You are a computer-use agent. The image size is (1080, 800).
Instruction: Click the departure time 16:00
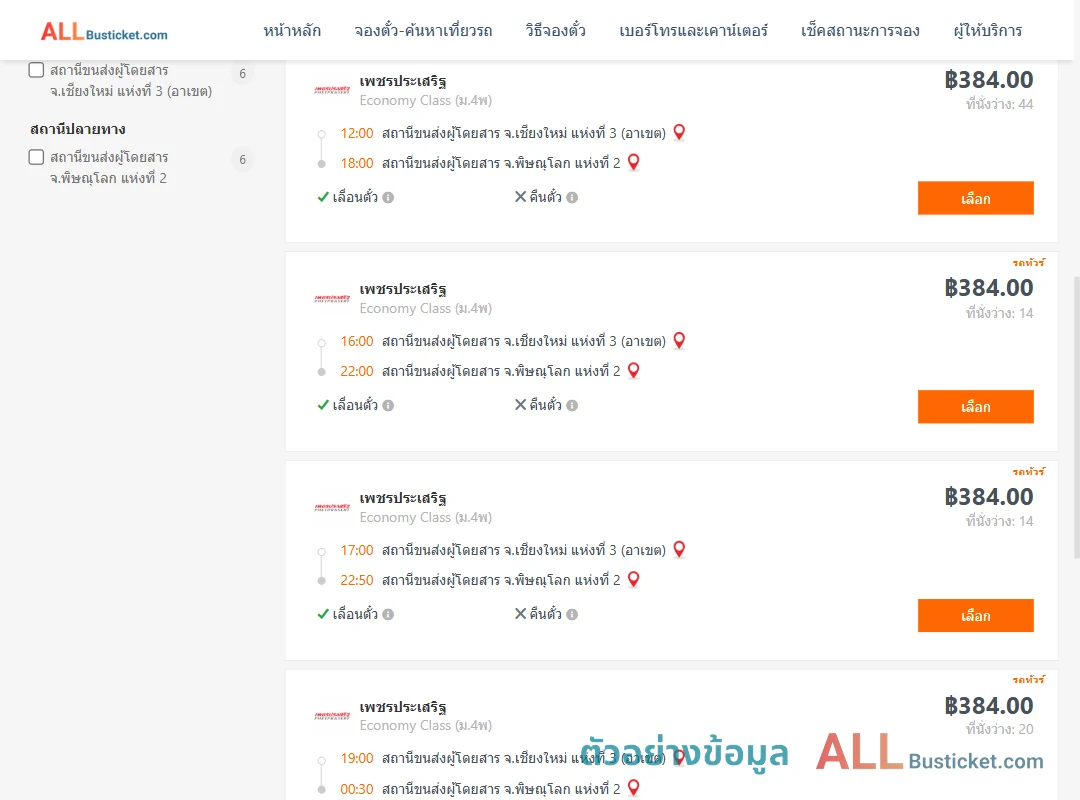tap(357, 341)
